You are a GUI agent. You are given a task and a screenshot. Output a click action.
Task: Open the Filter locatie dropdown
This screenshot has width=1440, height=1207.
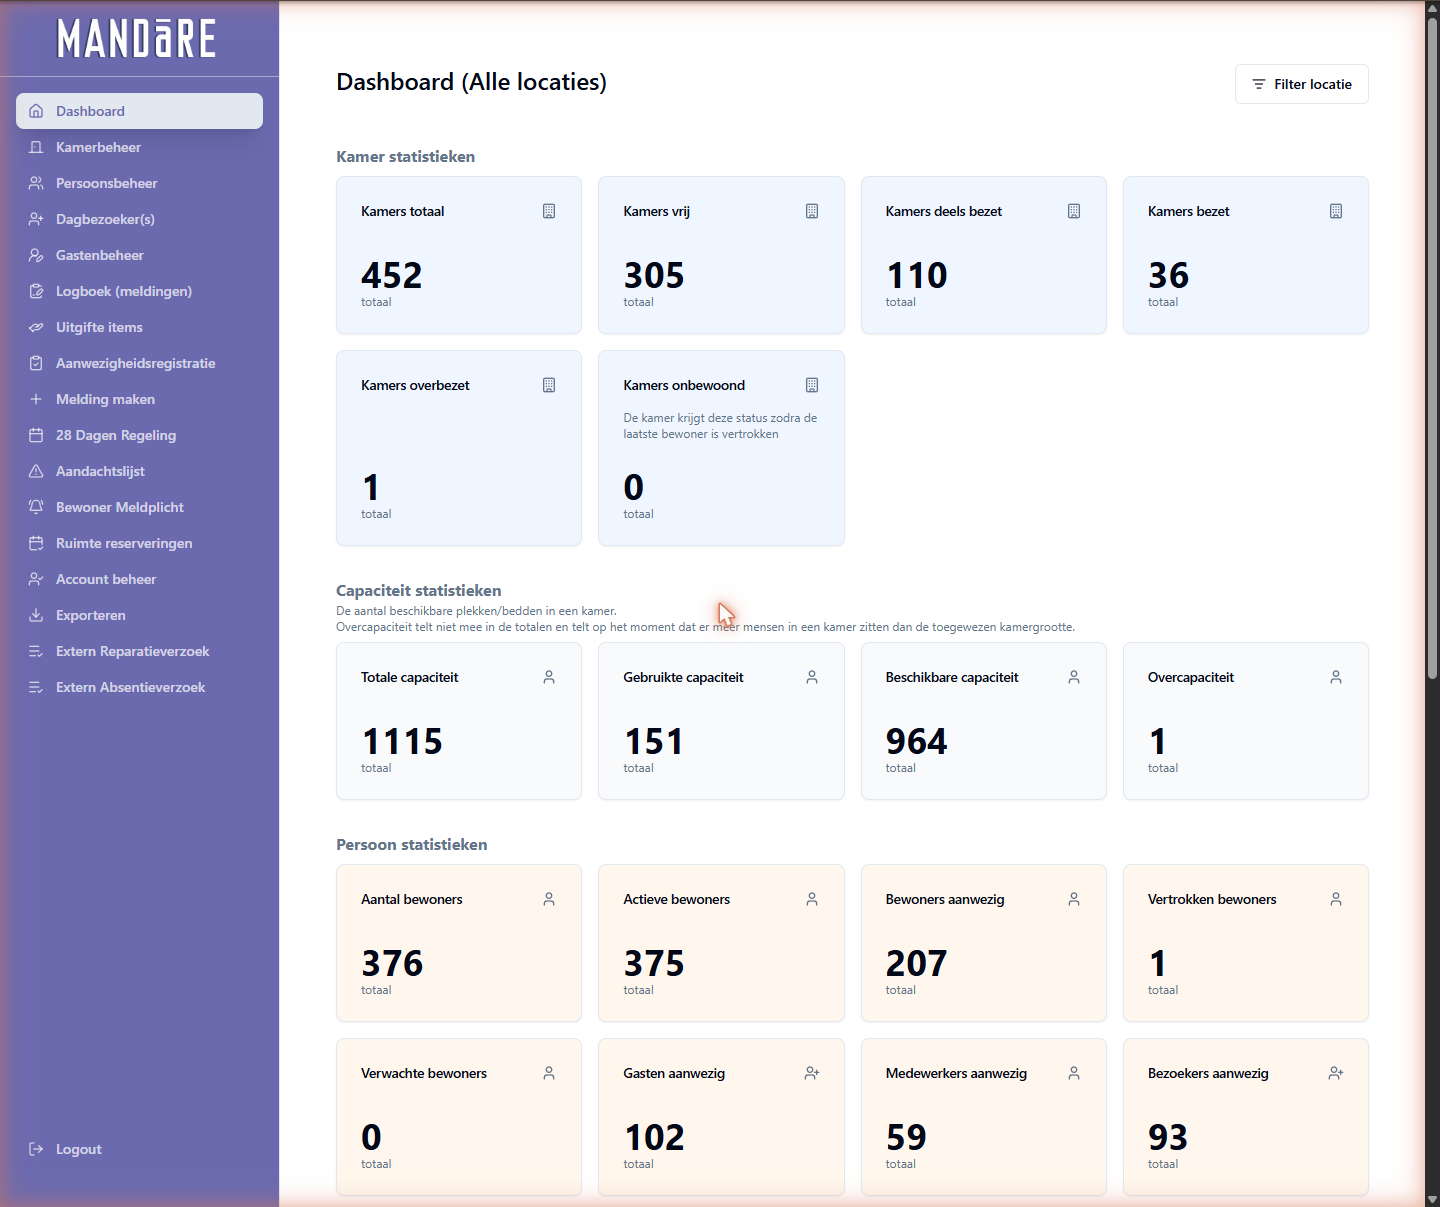point(1302,84)
